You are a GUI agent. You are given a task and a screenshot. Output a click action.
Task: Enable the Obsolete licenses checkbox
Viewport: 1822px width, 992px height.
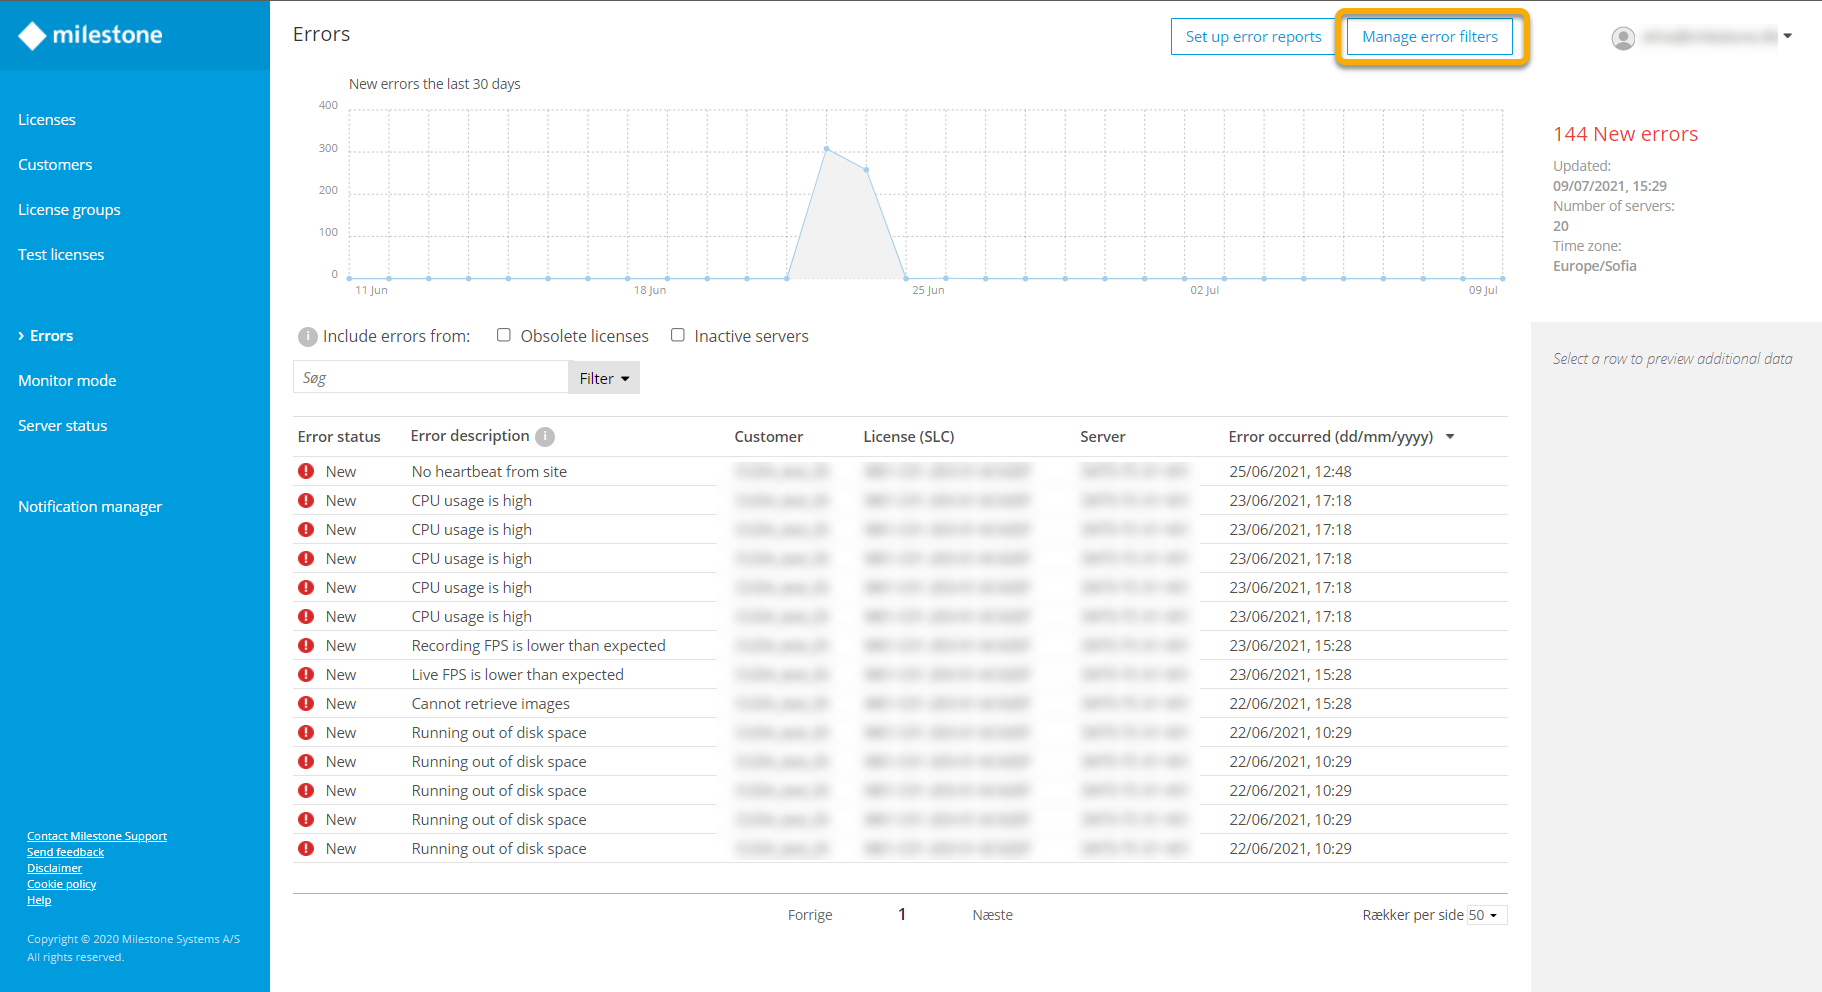tap(504, 335)
